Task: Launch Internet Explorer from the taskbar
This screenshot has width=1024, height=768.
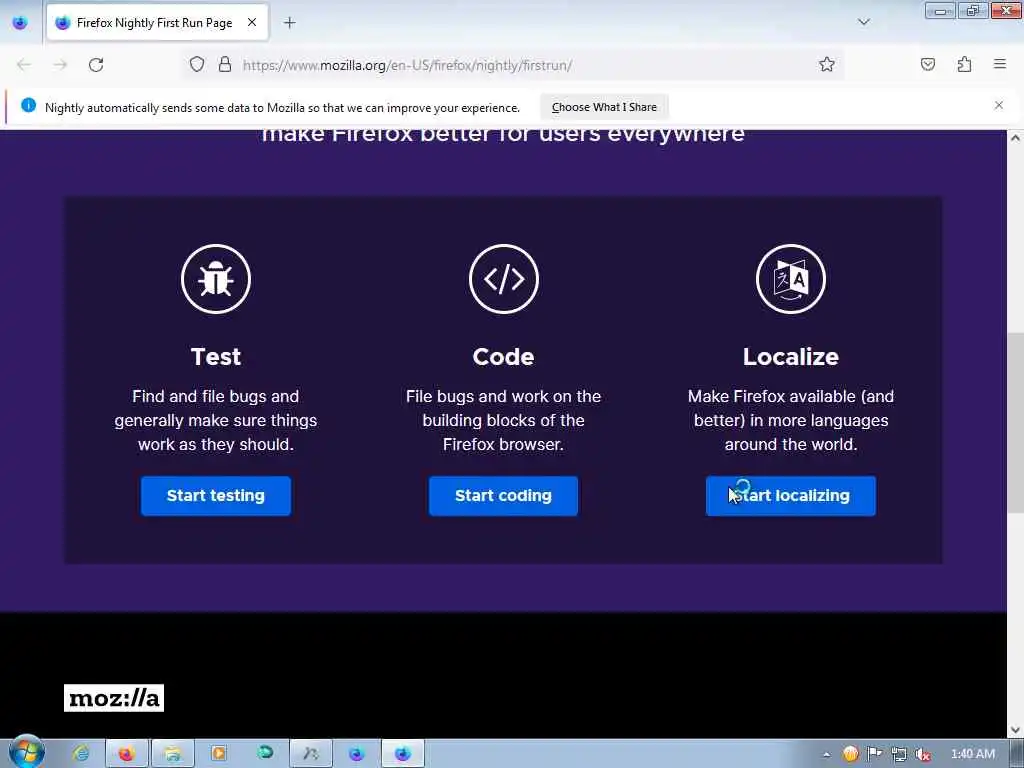Action: pyautogui.click(x=81, y=754)
